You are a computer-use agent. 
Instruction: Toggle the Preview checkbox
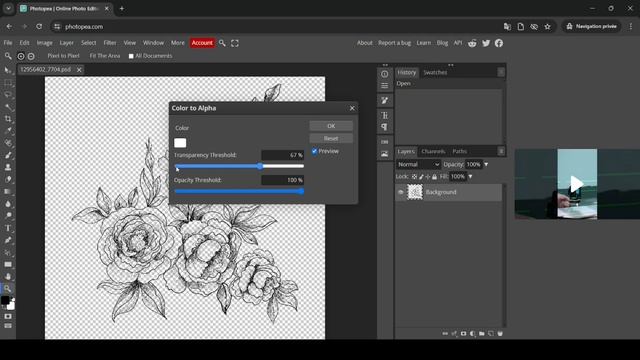pyautogui.click(x=314, y=151)
